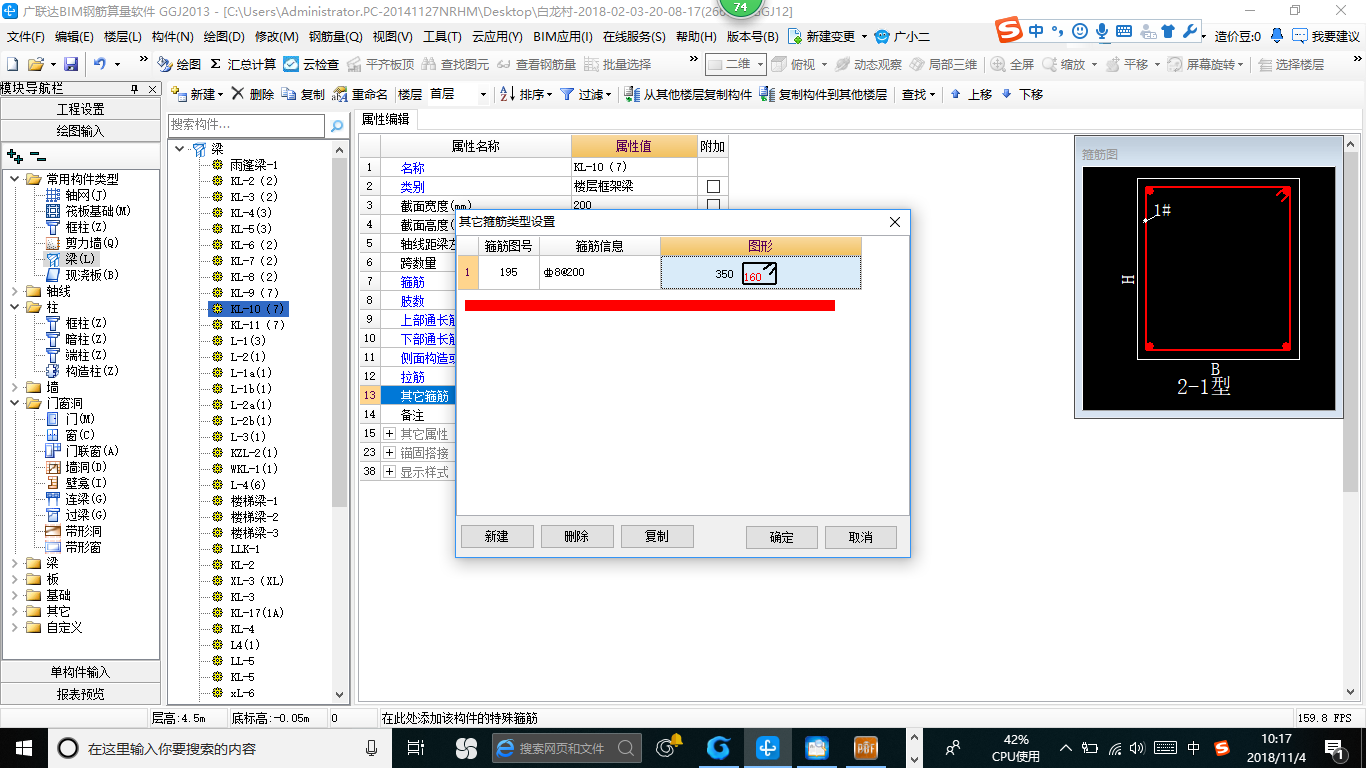Click the open folder icon
Image resolution: width=1366 pixels, height=768 pixels.
pyautogui.click(x=37, y=64)
